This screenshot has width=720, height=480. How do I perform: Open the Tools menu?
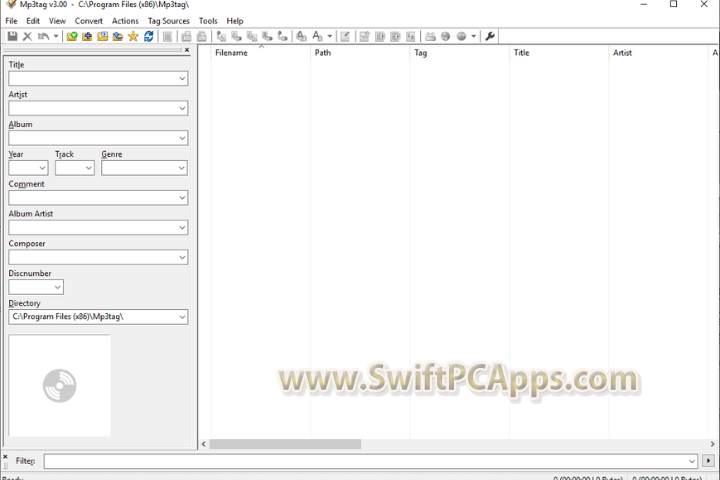[x=208, y=21]
